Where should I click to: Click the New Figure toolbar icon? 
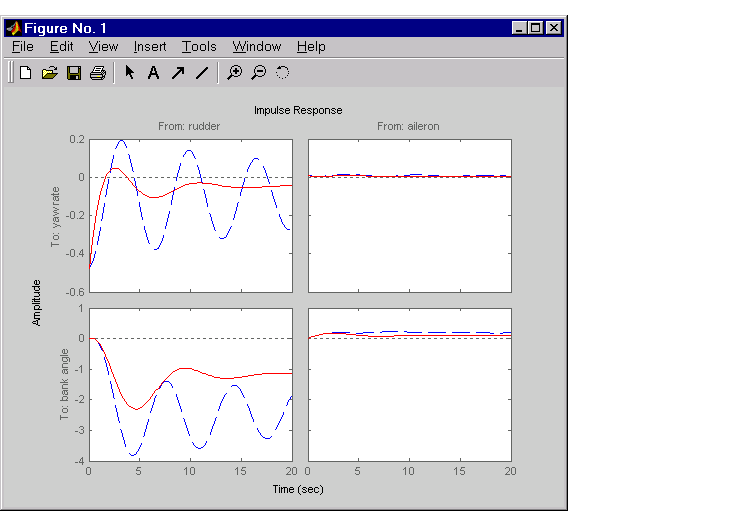click(x=26, y=72)
